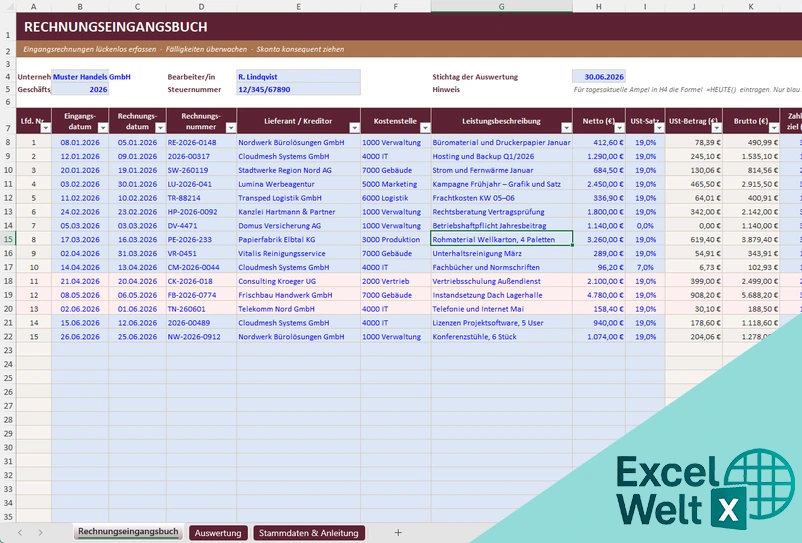
Task: Click the Steuernummer field 12/345/67890
Action: [x=298, y=89]
